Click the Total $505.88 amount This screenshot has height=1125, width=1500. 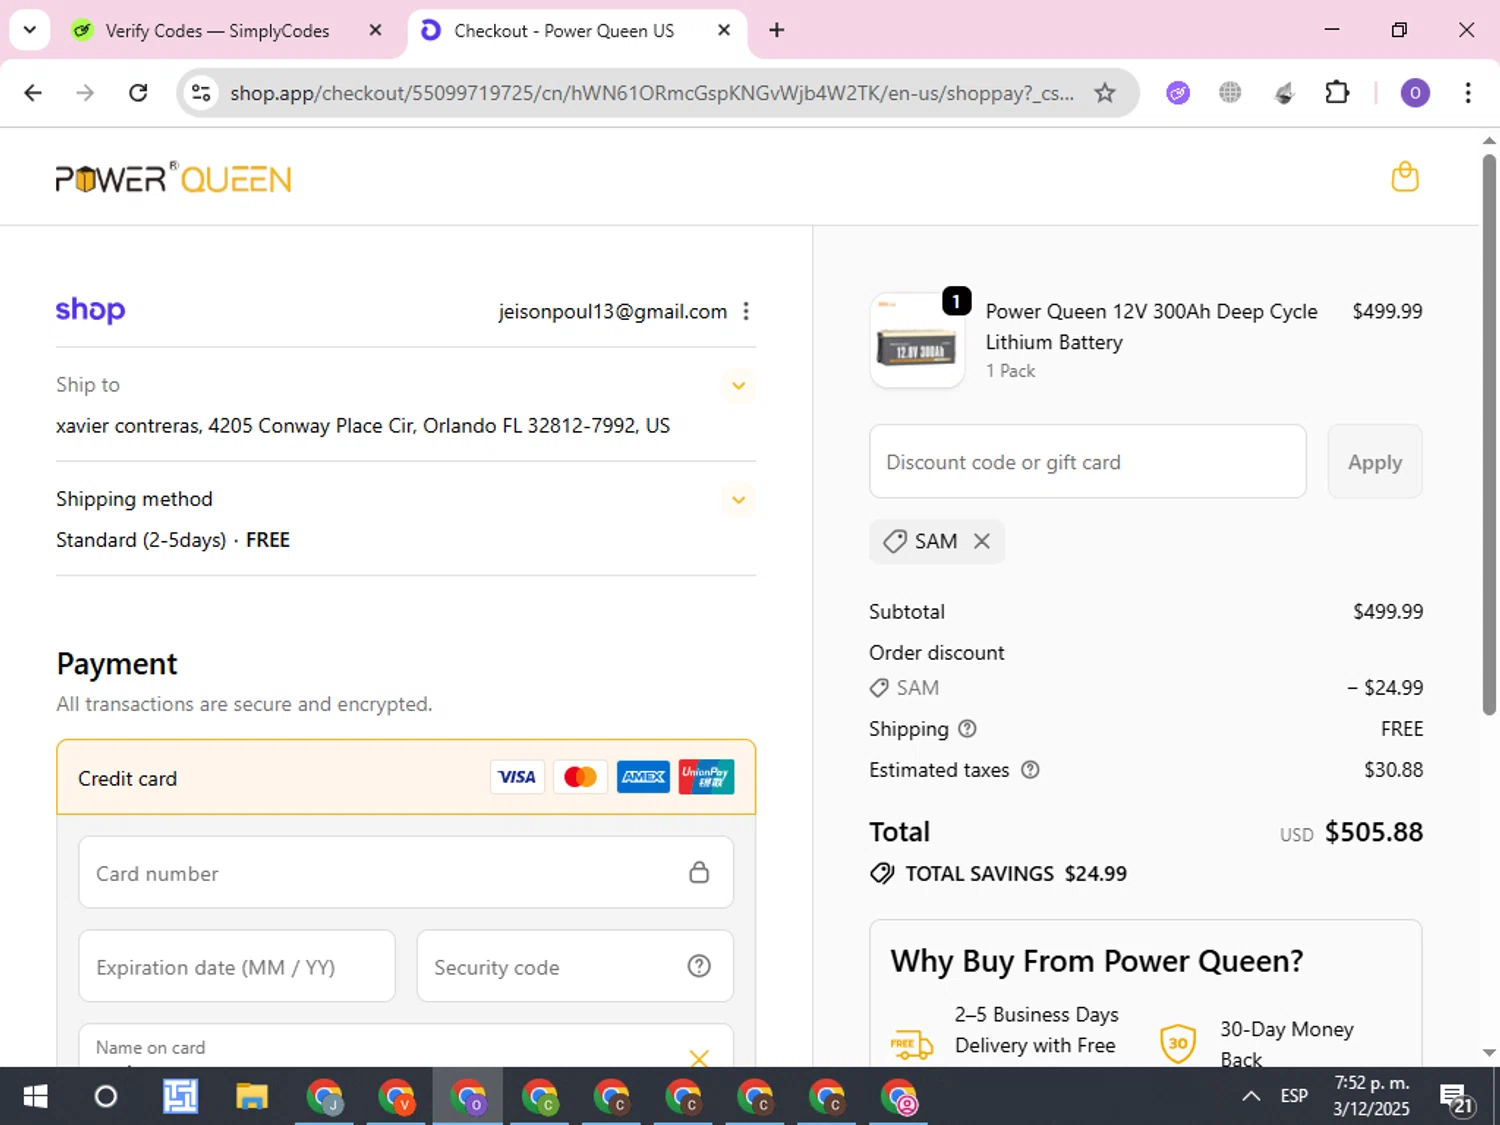click(x=1373, y=832)
